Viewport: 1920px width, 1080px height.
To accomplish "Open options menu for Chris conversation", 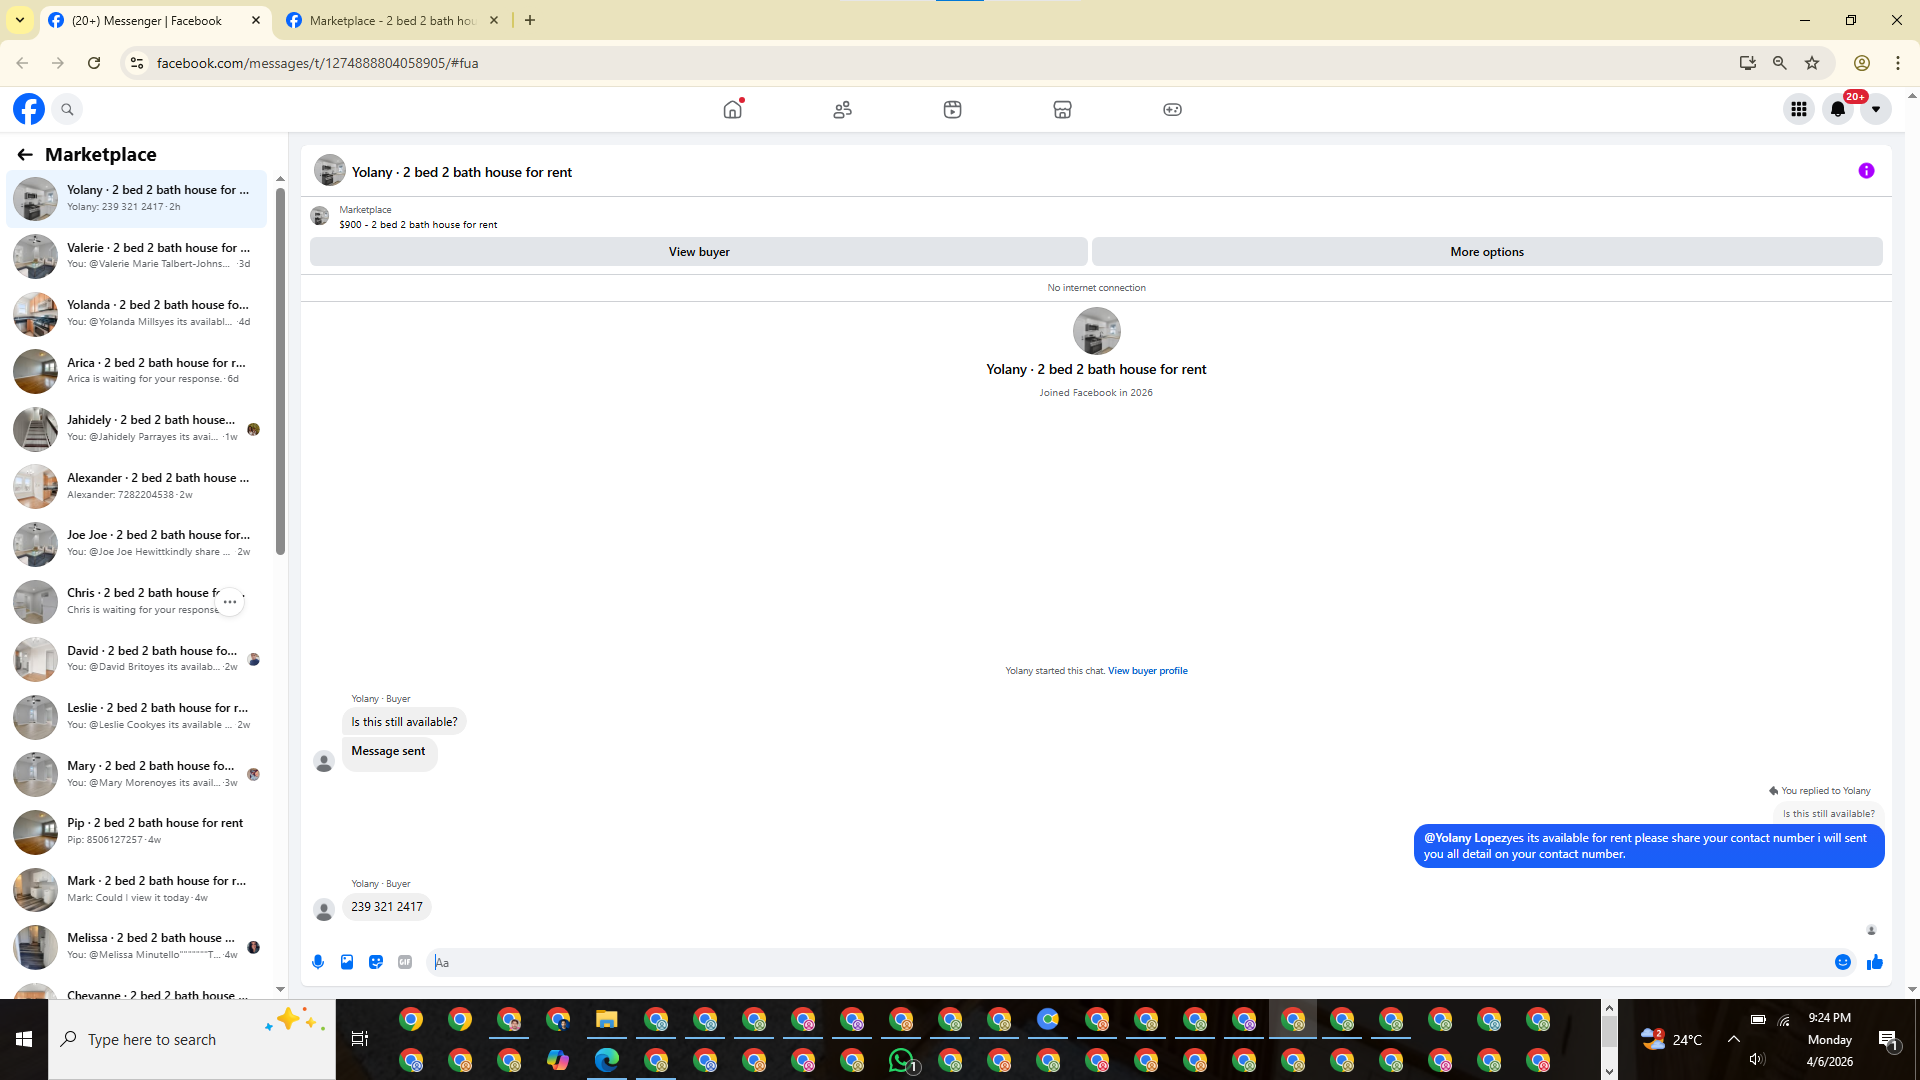I will point(230,602).
